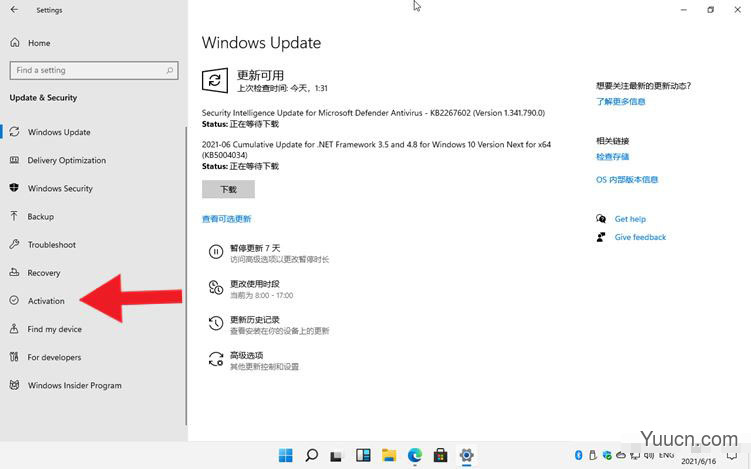Open Microsoft Store from taskbar
The image size is (751, 469).
(441, 455)
